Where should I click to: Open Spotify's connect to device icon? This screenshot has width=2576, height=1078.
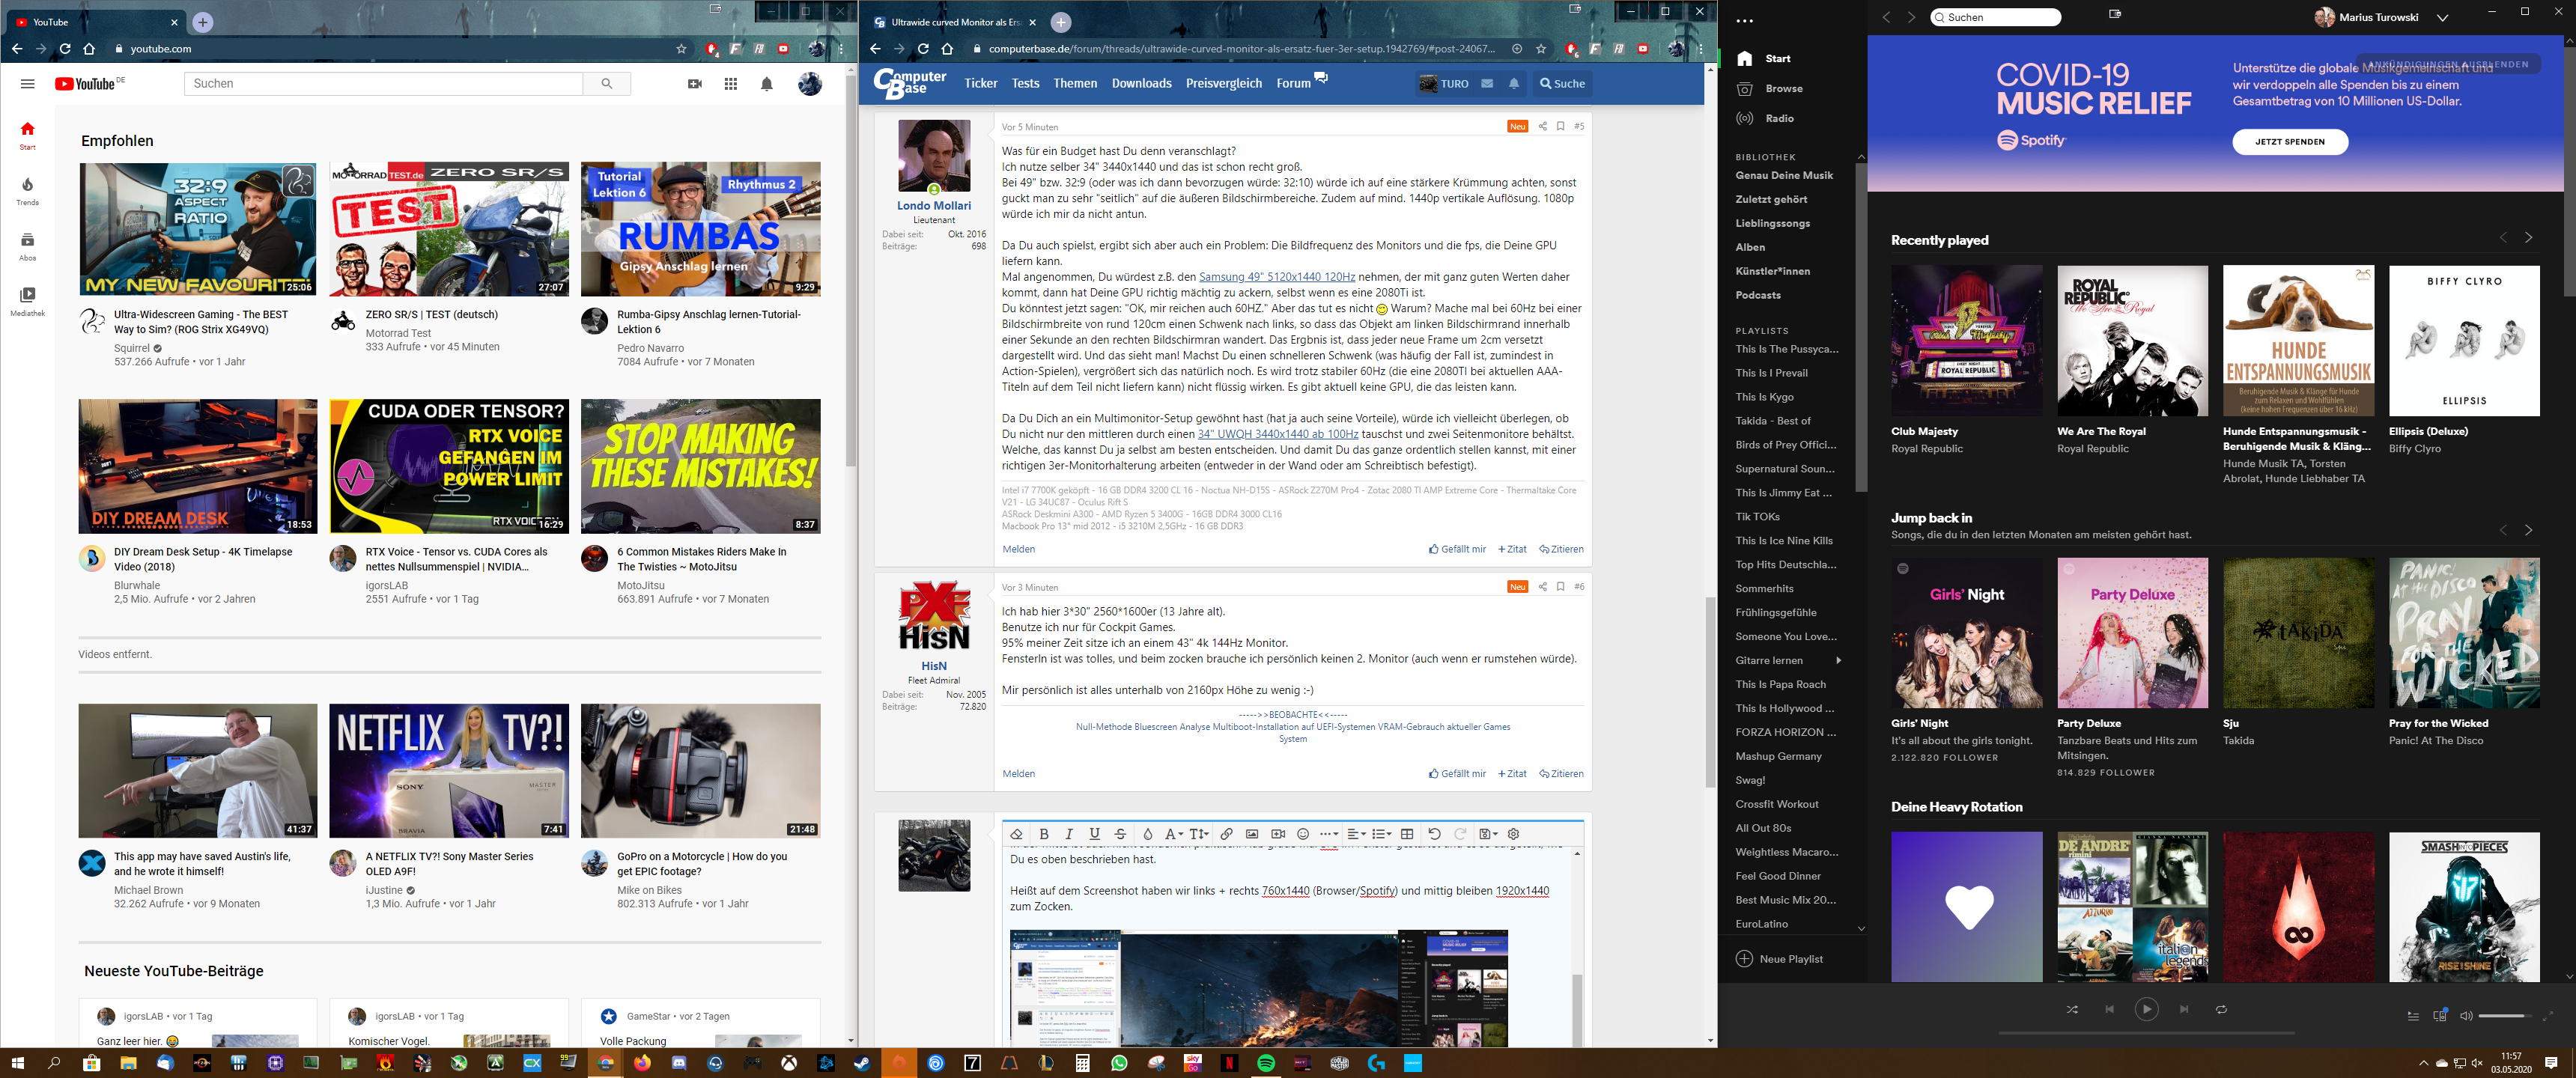click(2439, 1016)
